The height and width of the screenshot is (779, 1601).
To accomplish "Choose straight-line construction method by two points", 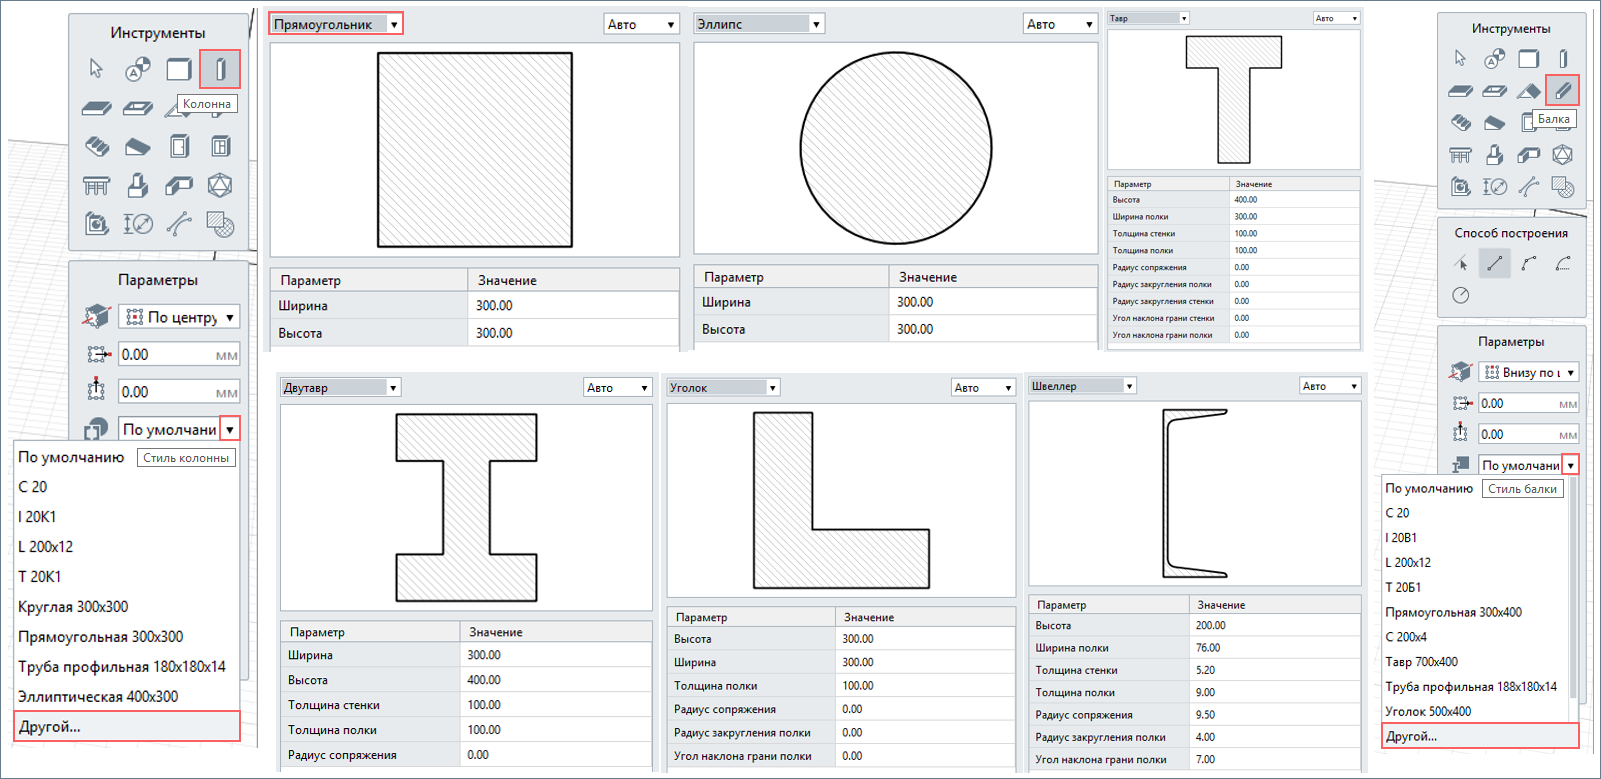I will tap(1494, 264).
